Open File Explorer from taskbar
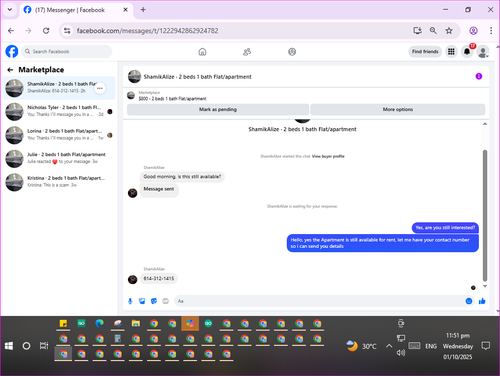Image resolution: width=500 pixels, height=376 pixels. tap(136, 323)
